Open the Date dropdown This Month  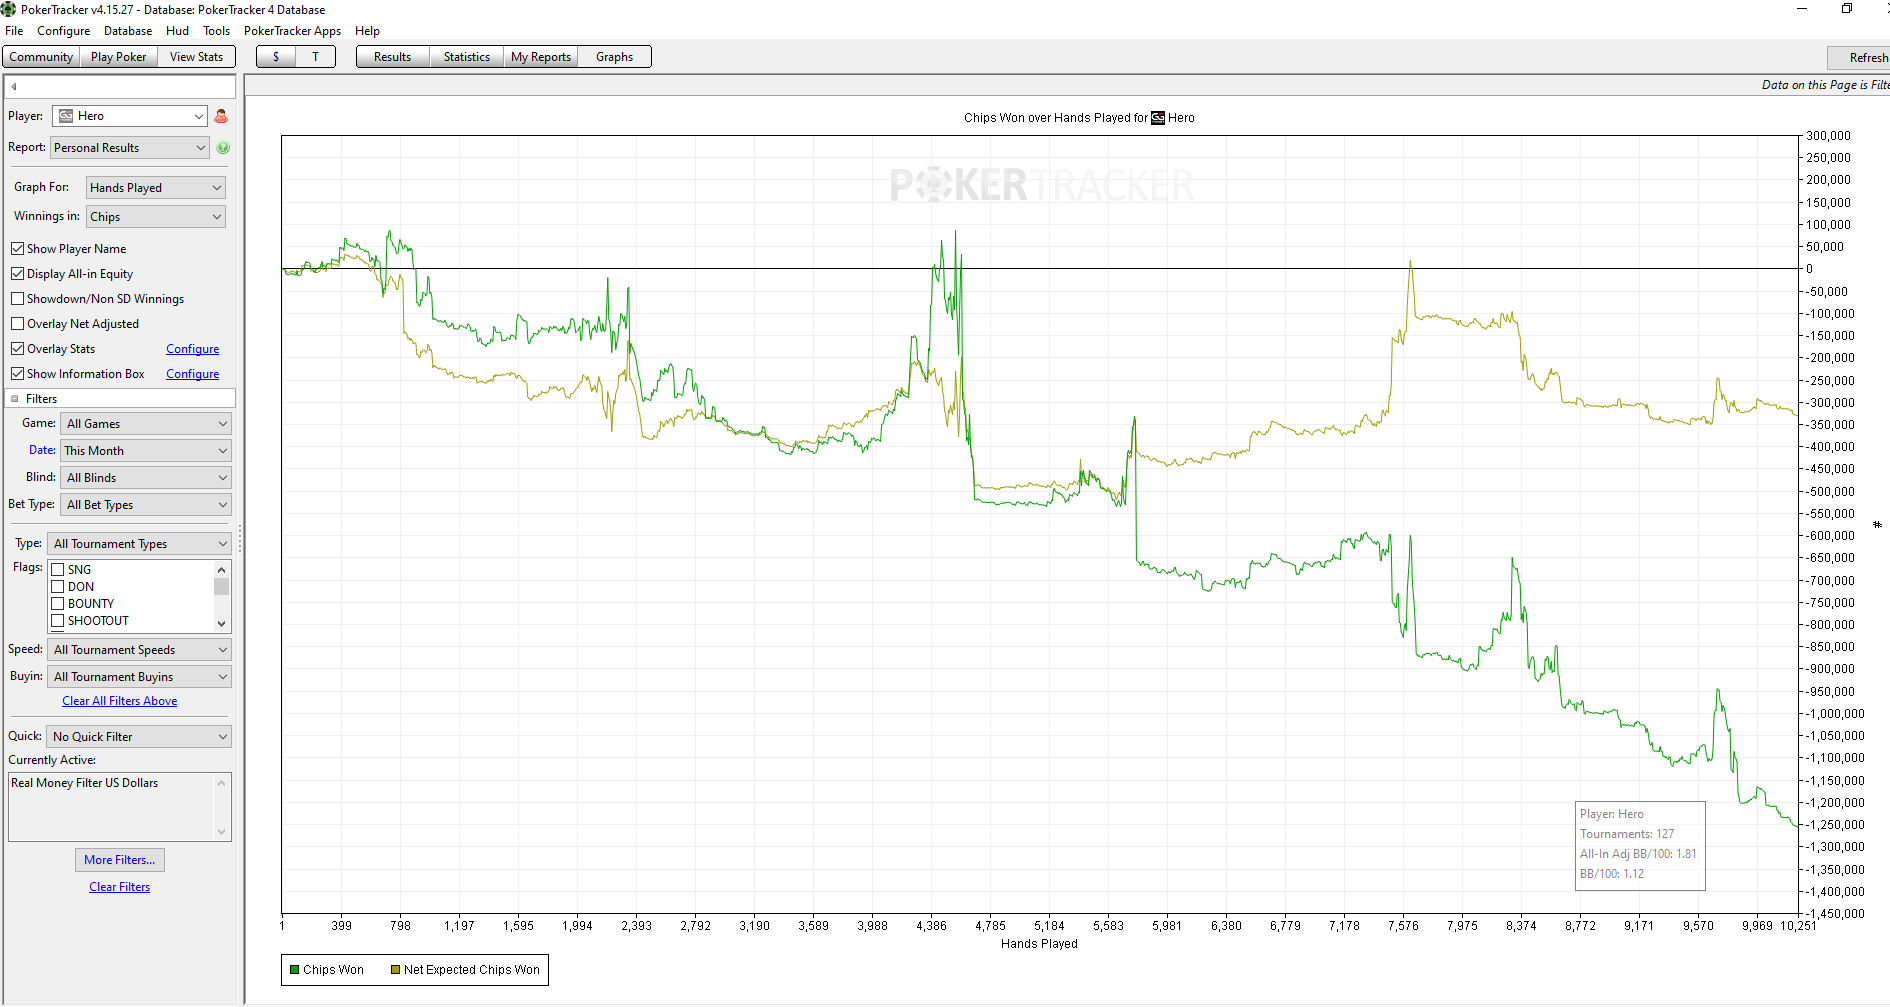point(146,451)
